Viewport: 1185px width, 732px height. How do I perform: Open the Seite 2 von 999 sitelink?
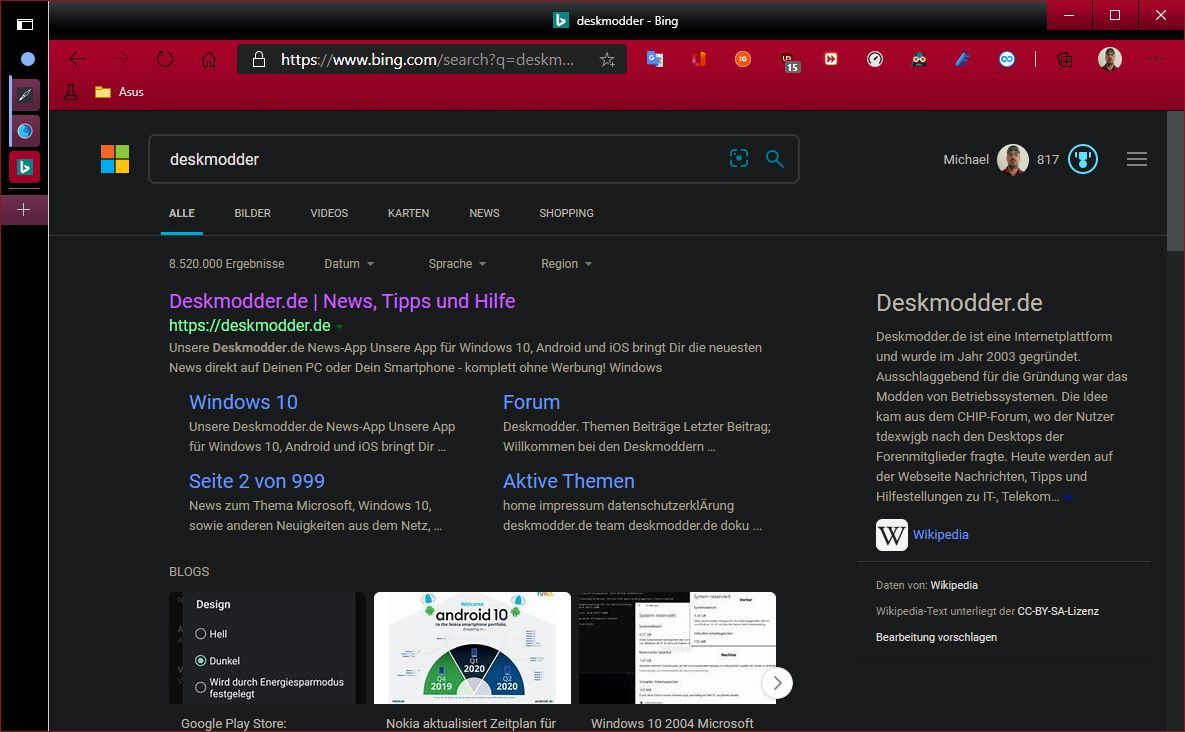point(257,481)
